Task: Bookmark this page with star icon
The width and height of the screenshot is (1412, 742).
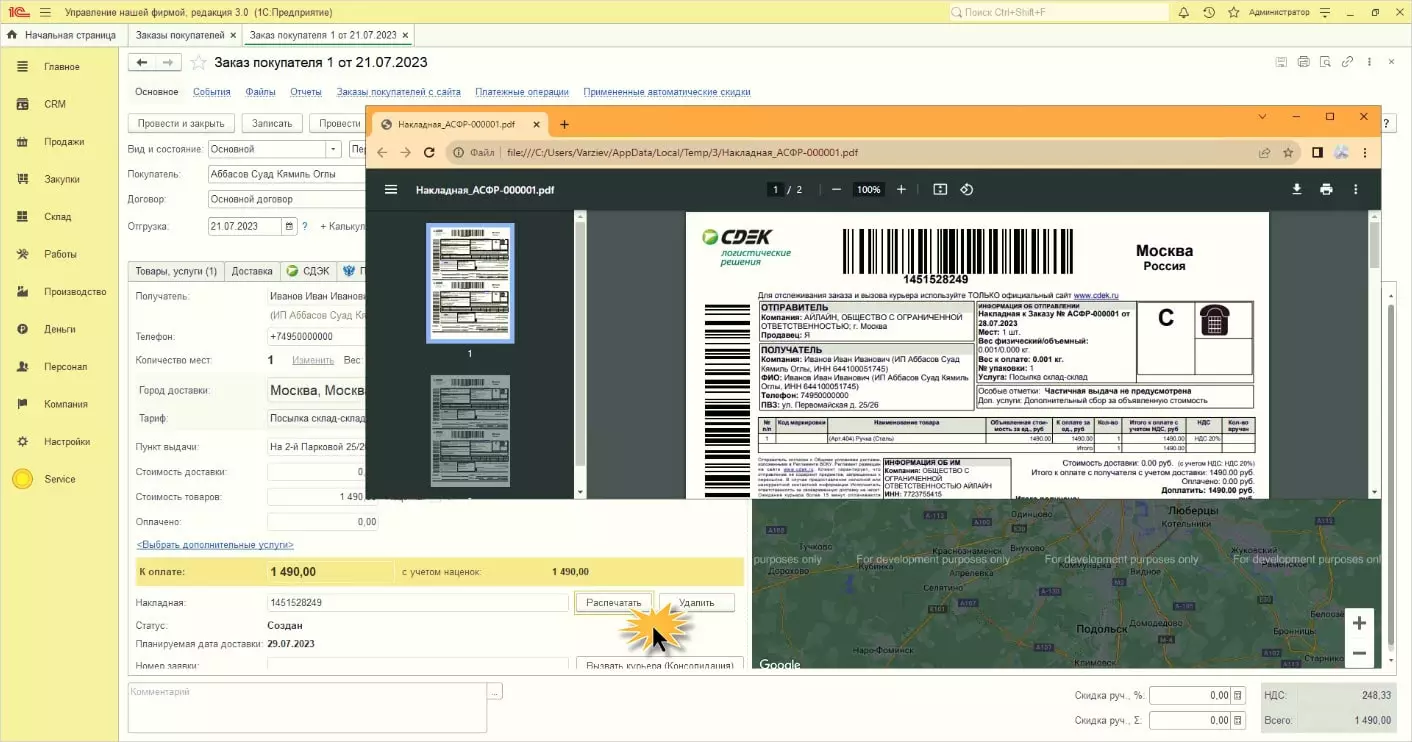Action: click(x=1288, y=153)
